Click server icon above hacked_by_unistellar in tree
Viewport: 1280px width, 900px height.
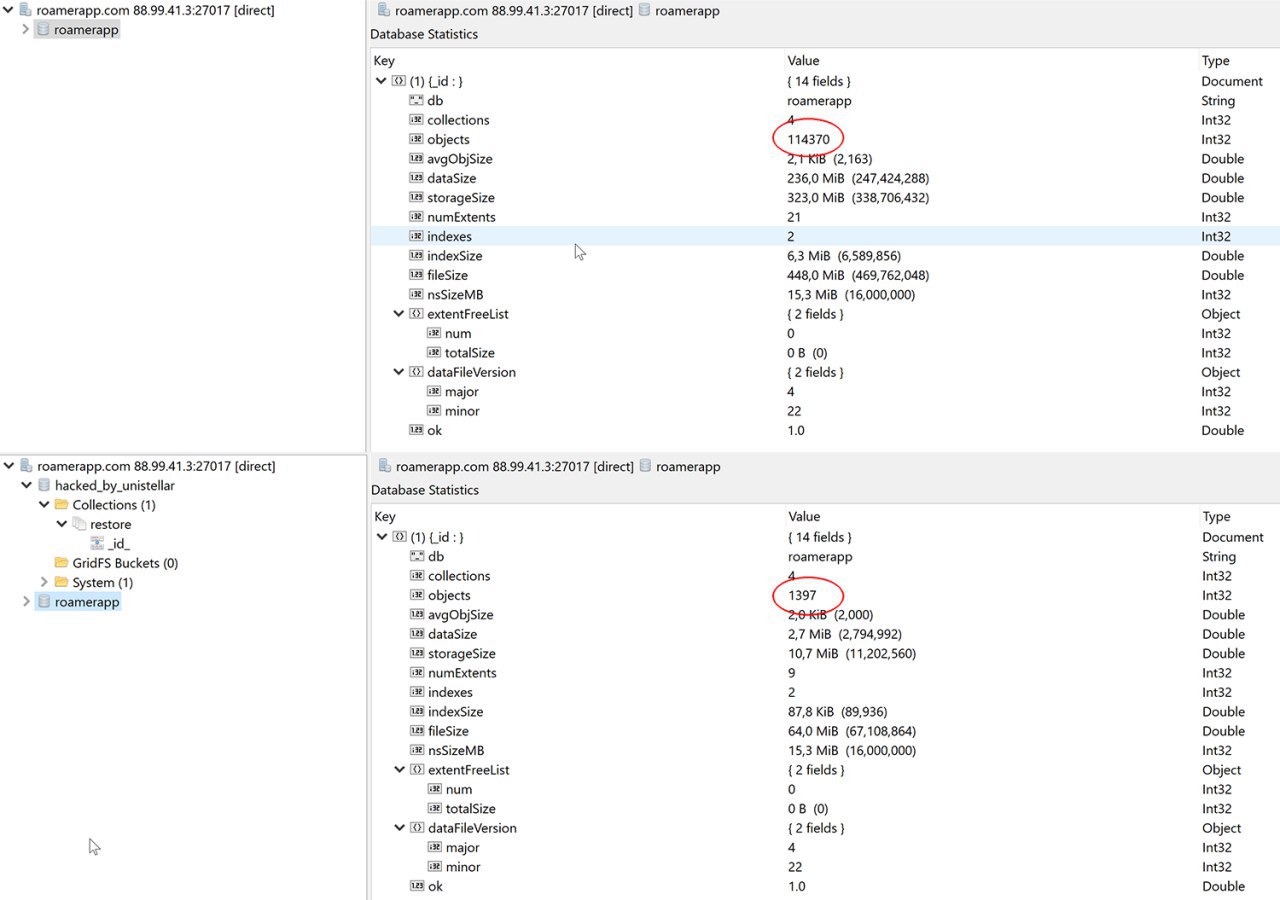point(25,466)
